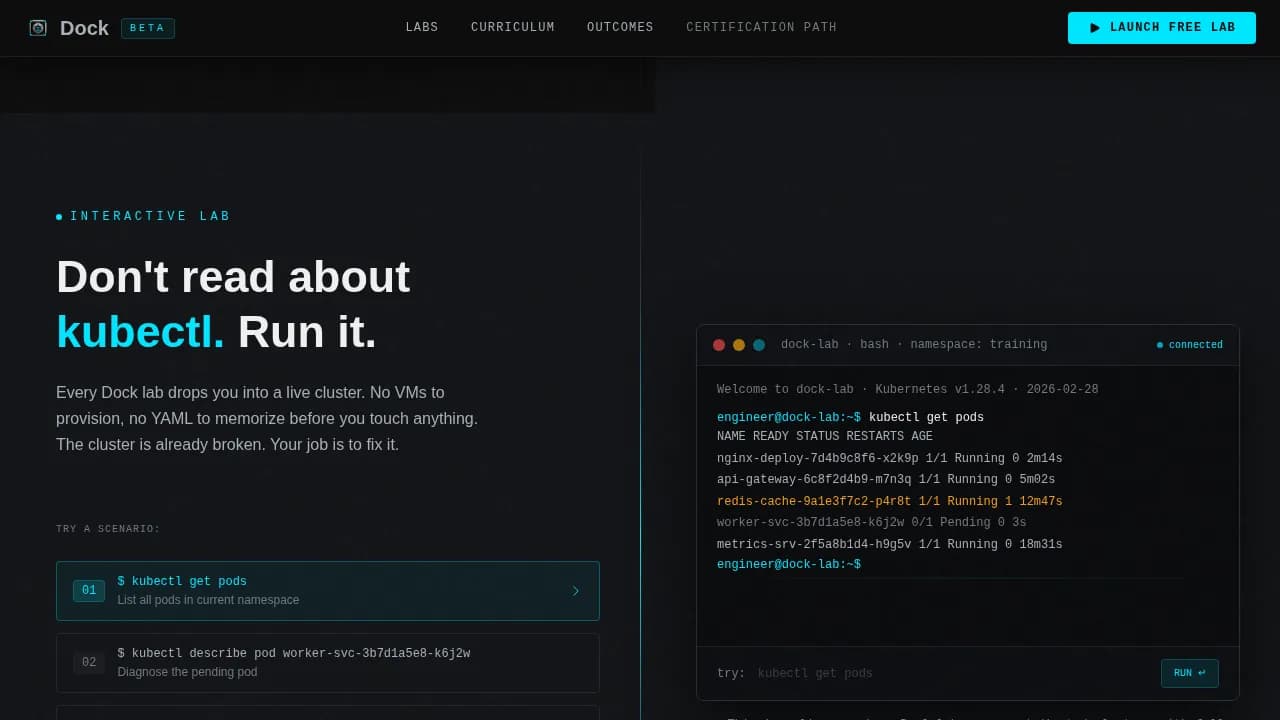Open the Outcomes nav item
The height and width of the screenshot is (720, 1280).
tap(620, 28)
